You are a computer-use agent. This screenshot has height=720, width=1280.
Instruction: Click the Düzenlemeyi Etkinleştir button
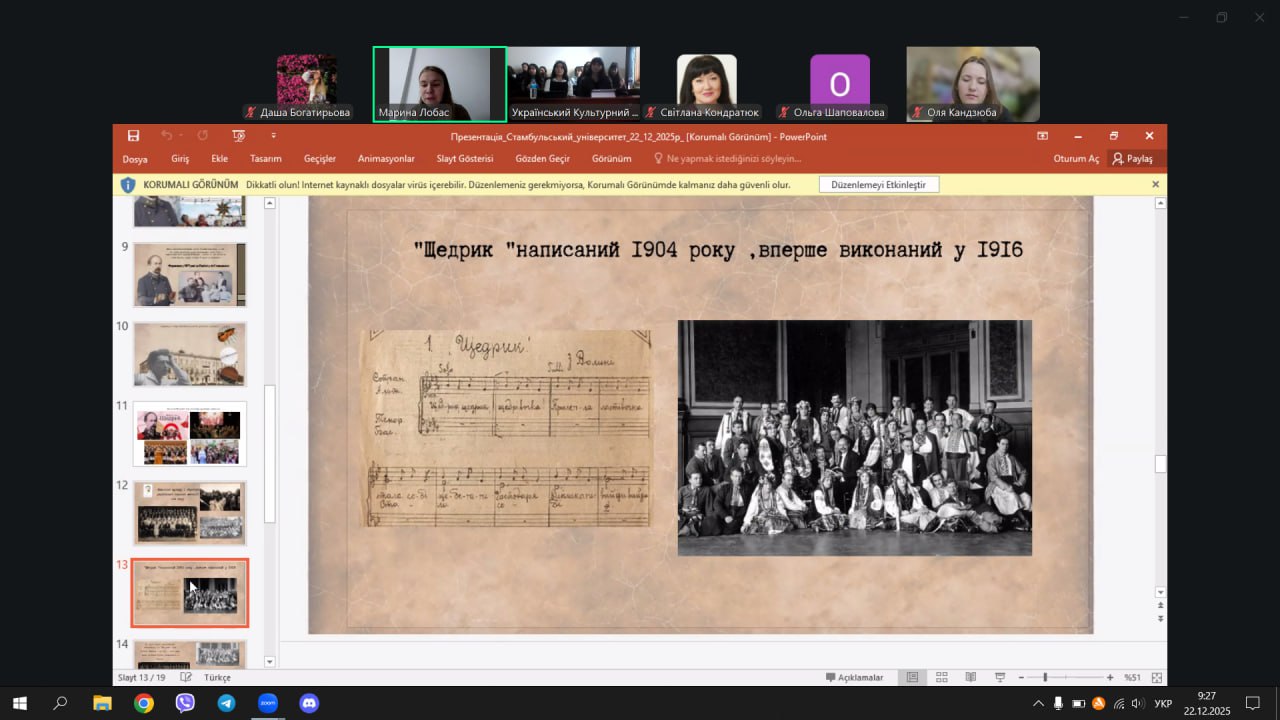878,185
